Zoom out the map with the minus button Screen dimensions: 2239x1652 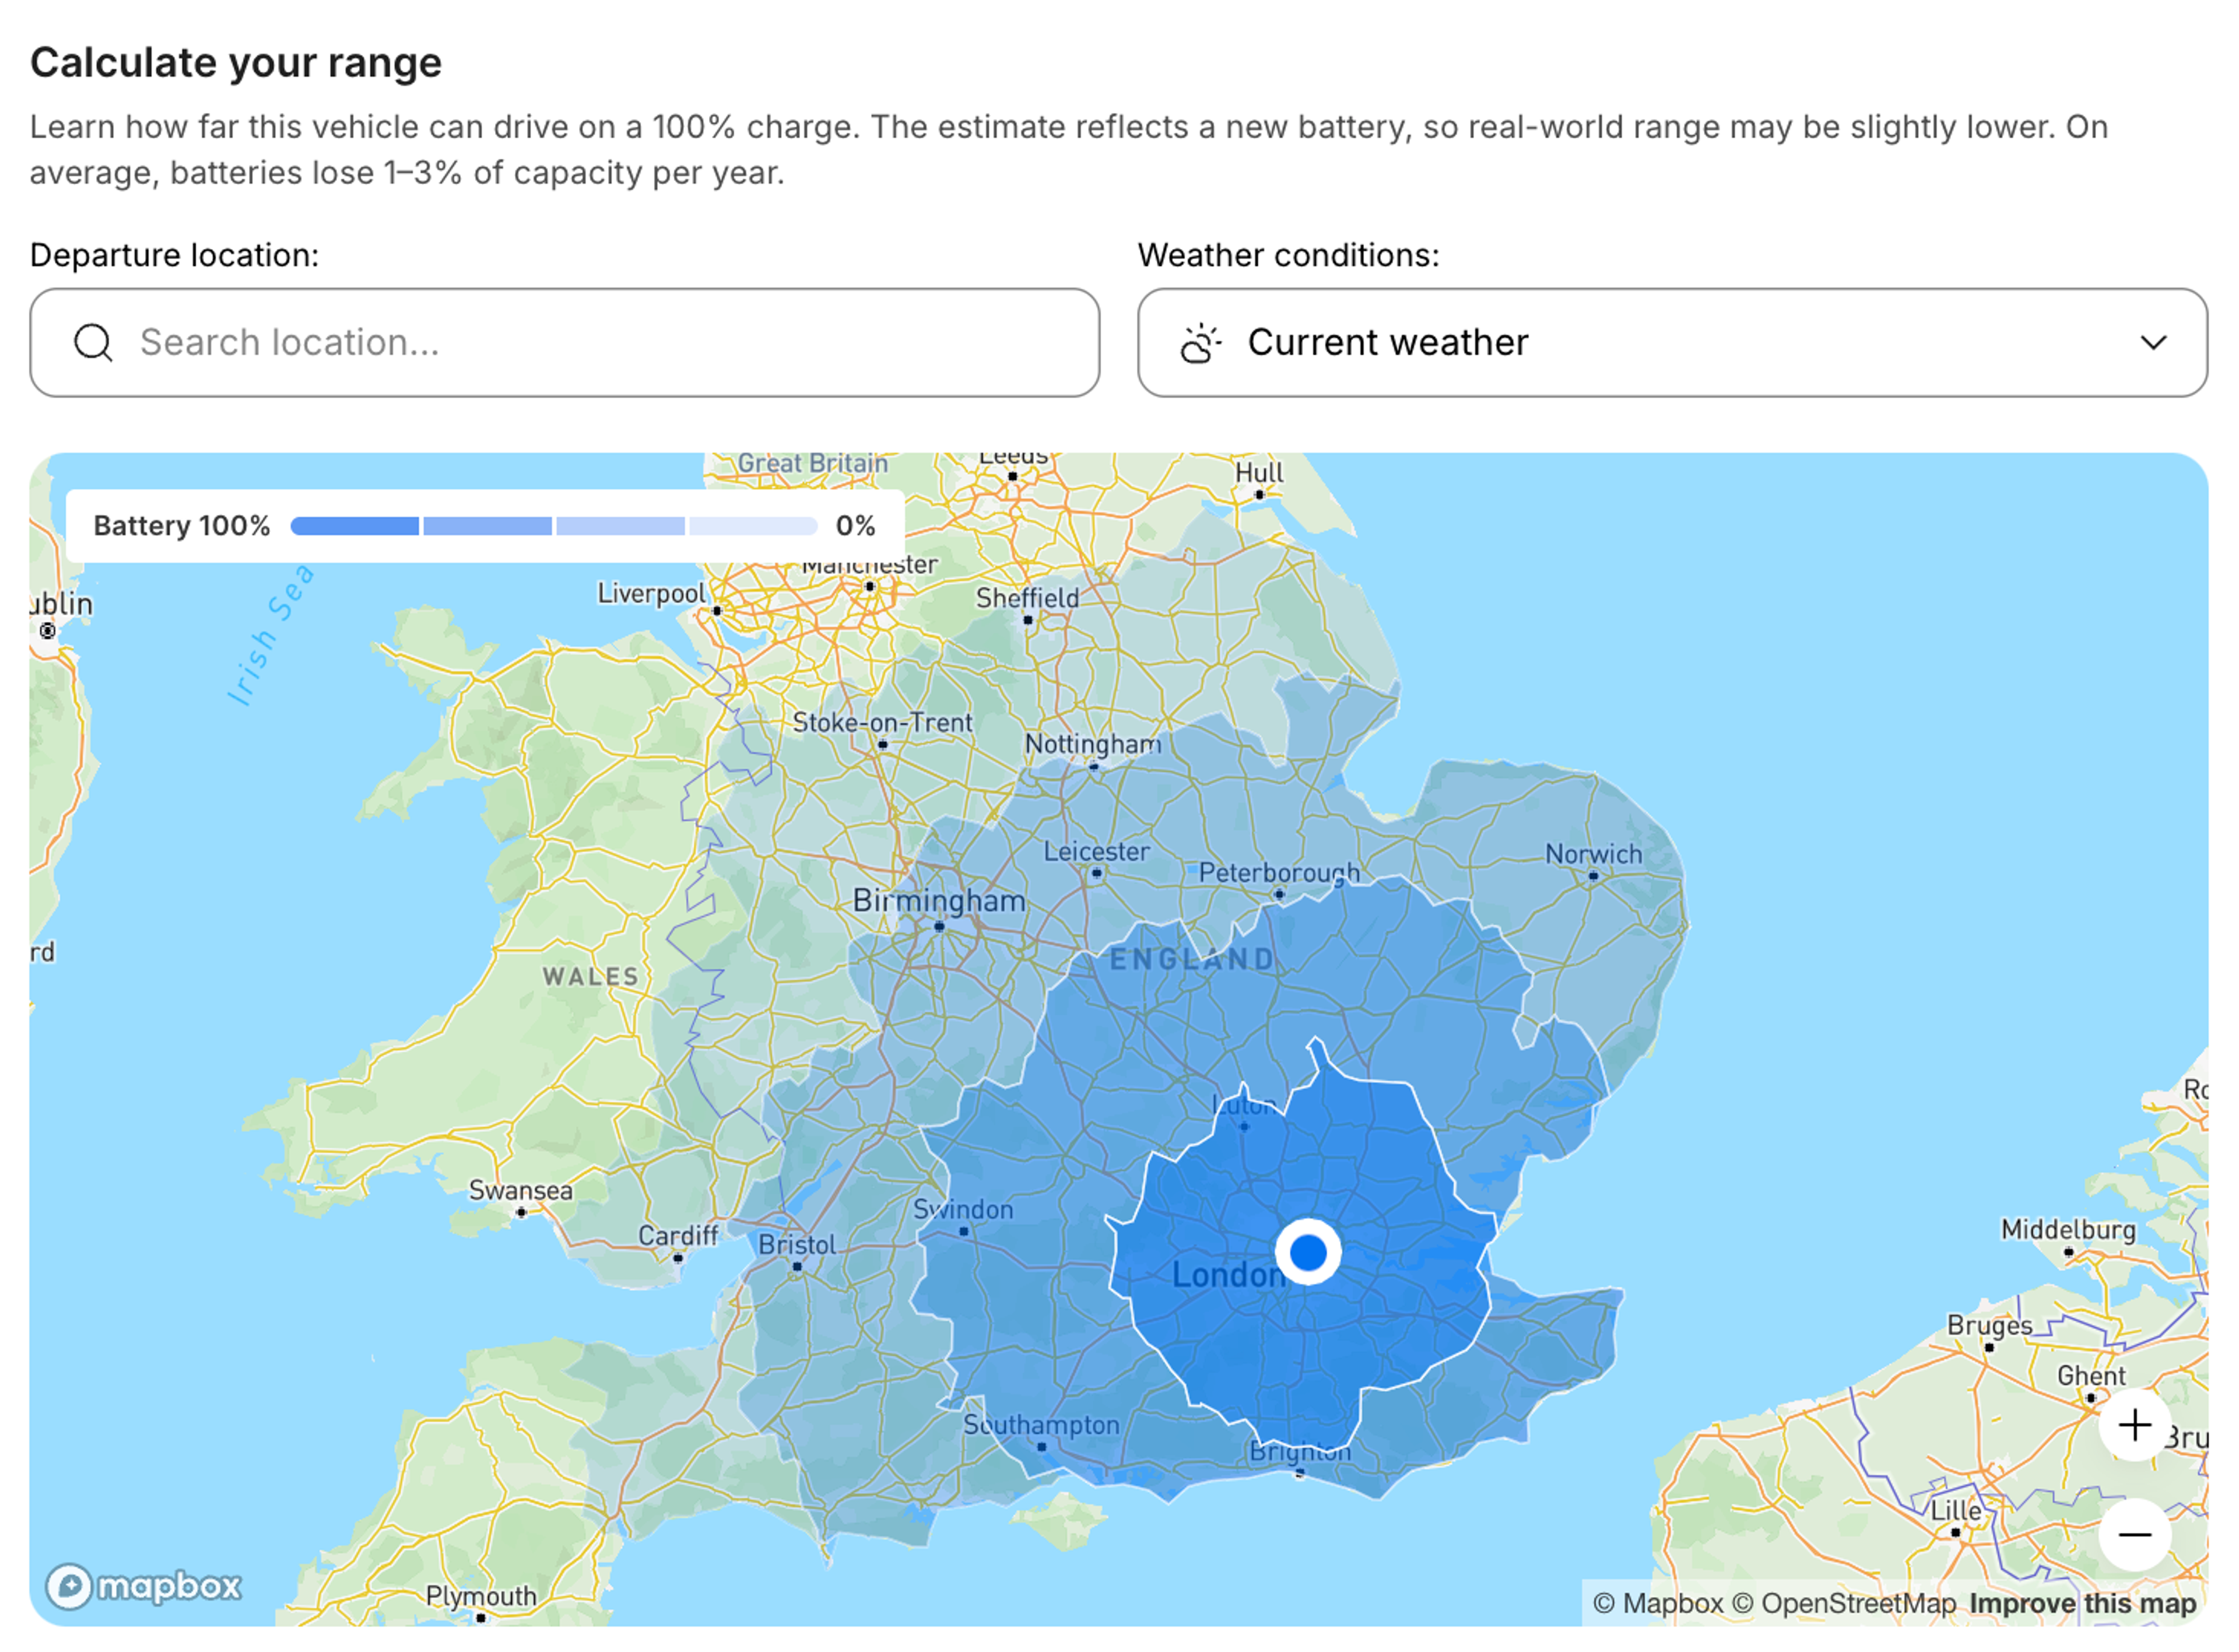[2135, 1535]
